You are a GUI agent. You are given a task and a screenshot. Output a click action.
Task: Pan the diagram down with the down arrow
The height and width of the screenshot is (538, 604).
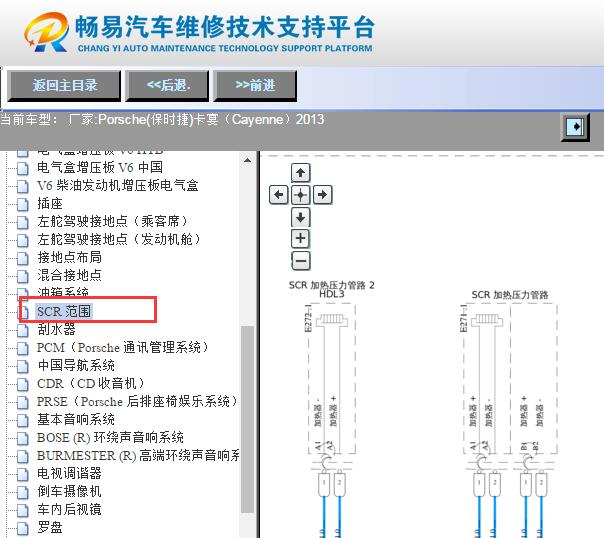click(300, 217)
